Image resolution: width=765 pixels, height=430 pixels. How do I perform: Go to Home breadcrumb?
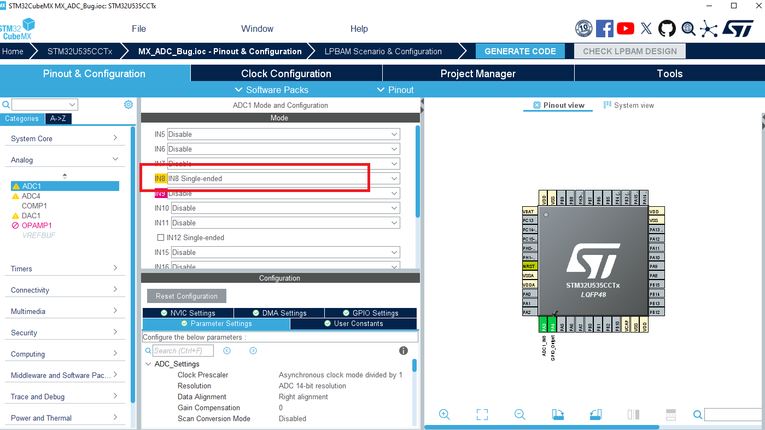13,51
